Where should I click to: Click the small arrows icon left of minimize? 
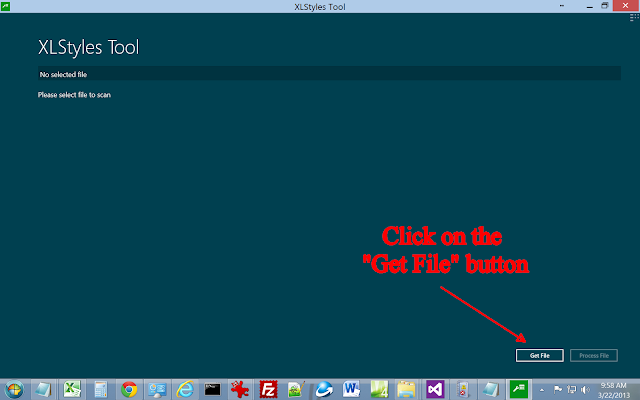tap(562, 6)
